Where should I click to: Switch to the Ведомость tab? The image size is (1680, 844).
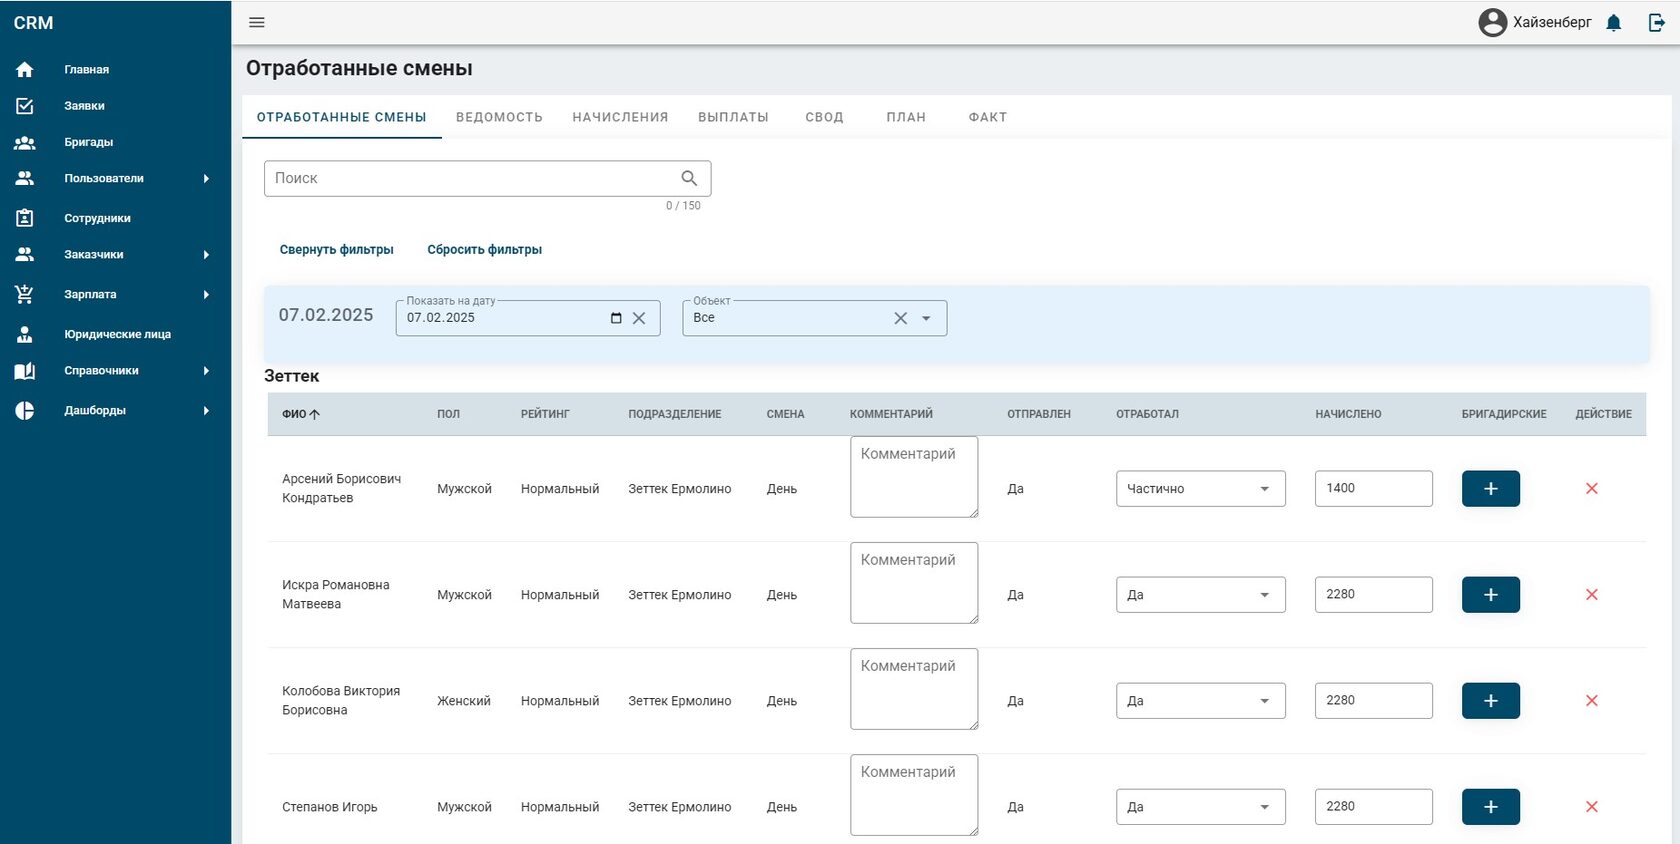tap(499, 117)
